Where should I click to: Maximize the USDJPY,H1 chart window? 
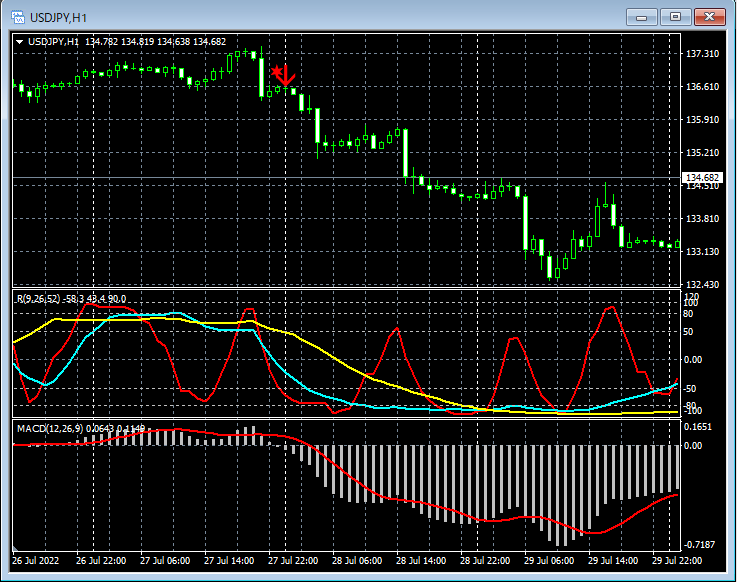click(x=675, y=17)
